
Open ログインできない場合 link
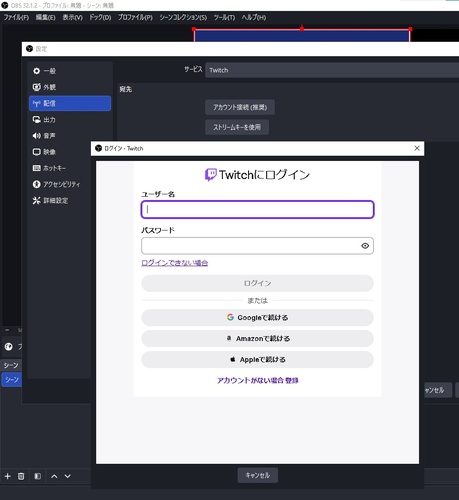(175, 263)
